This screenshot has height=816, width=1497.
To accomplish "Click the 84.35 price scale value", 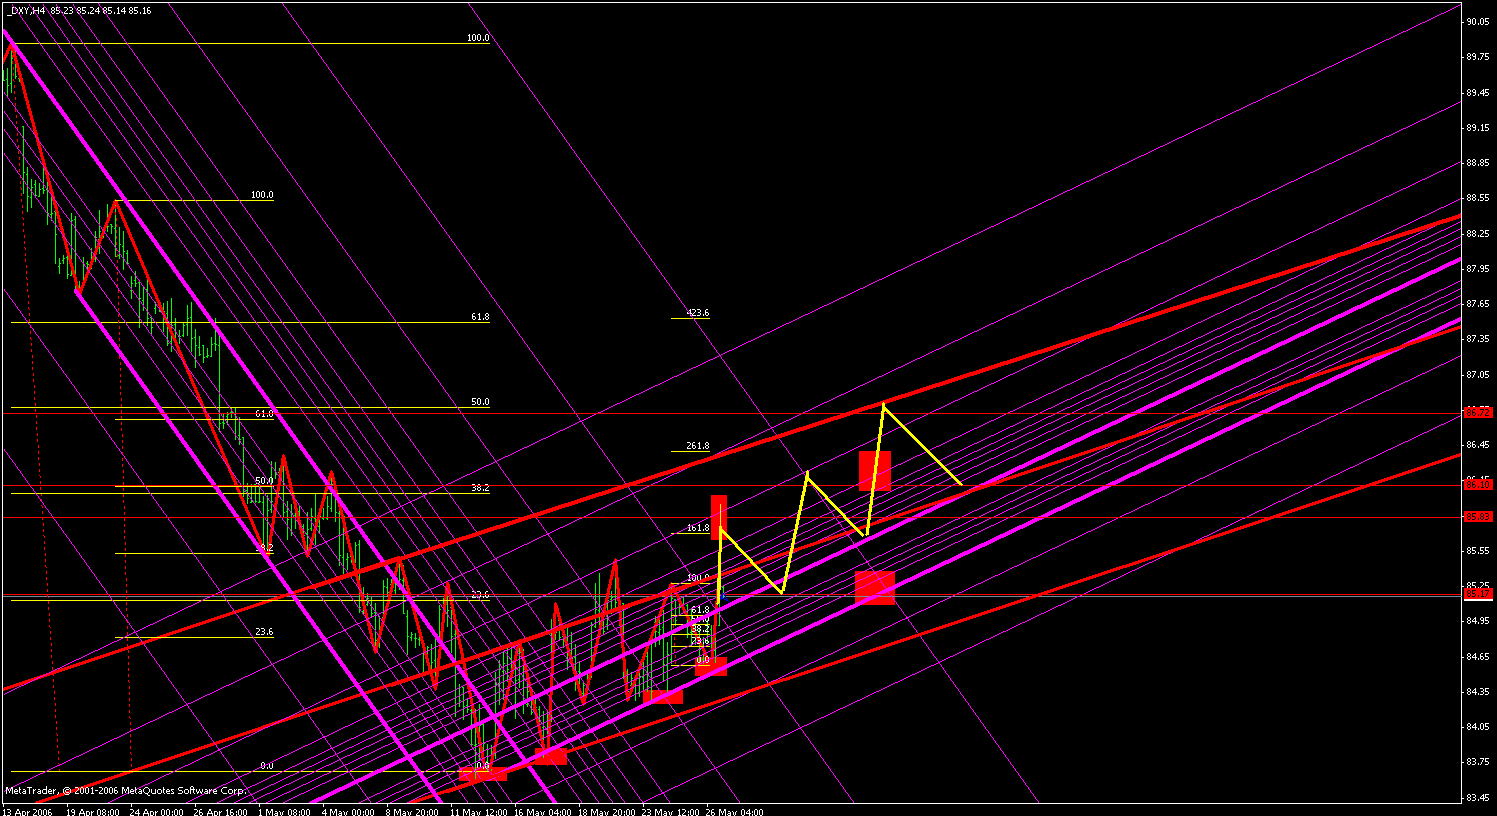I will (1479, 692).
